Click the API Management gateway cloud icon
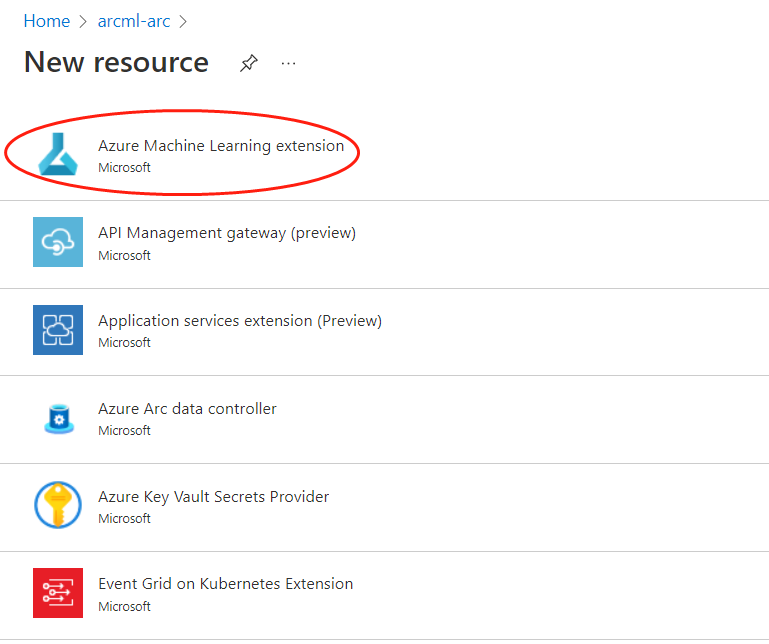 58,242
